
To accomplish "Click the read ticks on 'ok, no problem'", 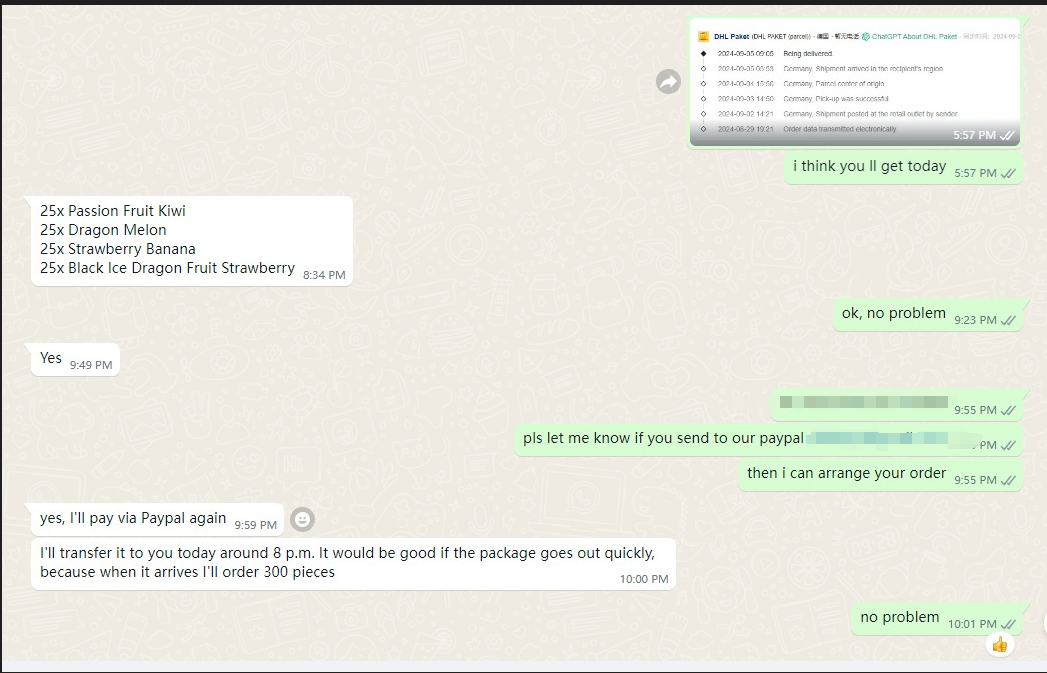I will coord(1008,320).
